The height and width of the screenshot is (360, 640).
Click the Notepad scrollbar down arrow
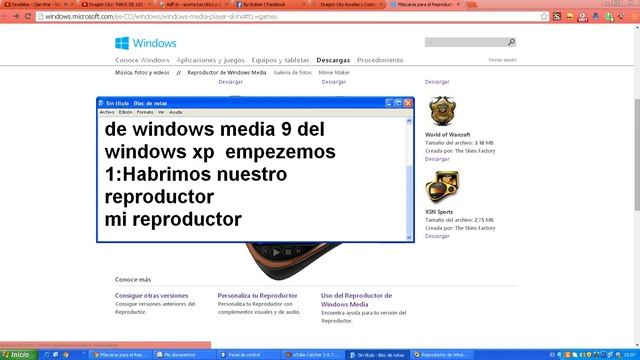pos(409,237)
